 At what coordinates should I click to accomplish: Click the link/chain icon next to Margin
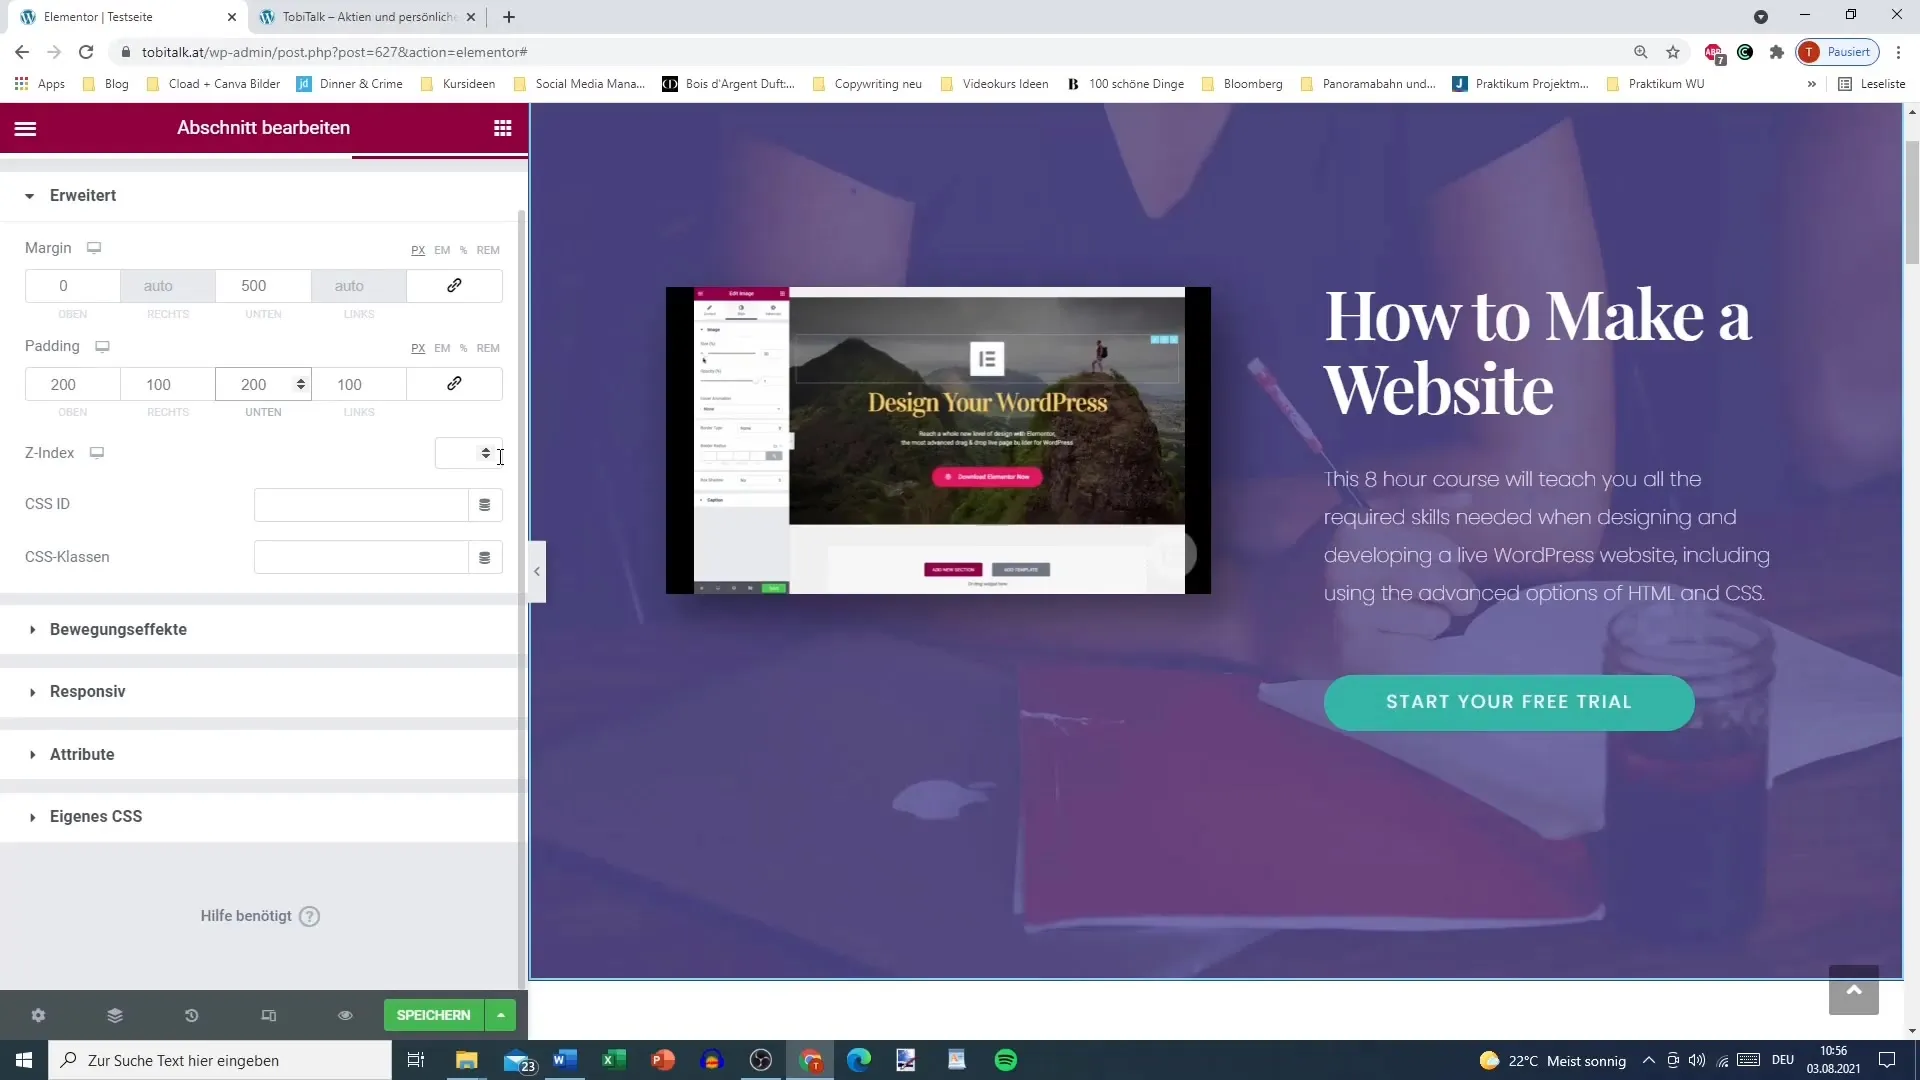[x=454, y=285]
